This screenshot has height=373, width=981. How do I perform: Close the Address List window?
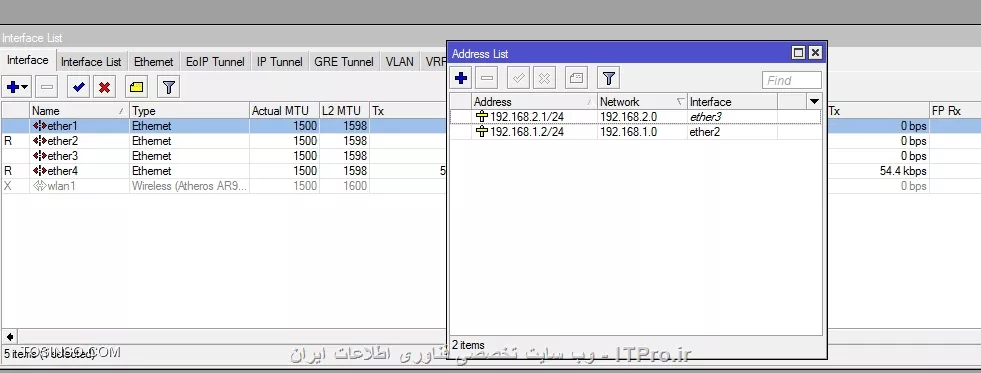click(815, 53)
